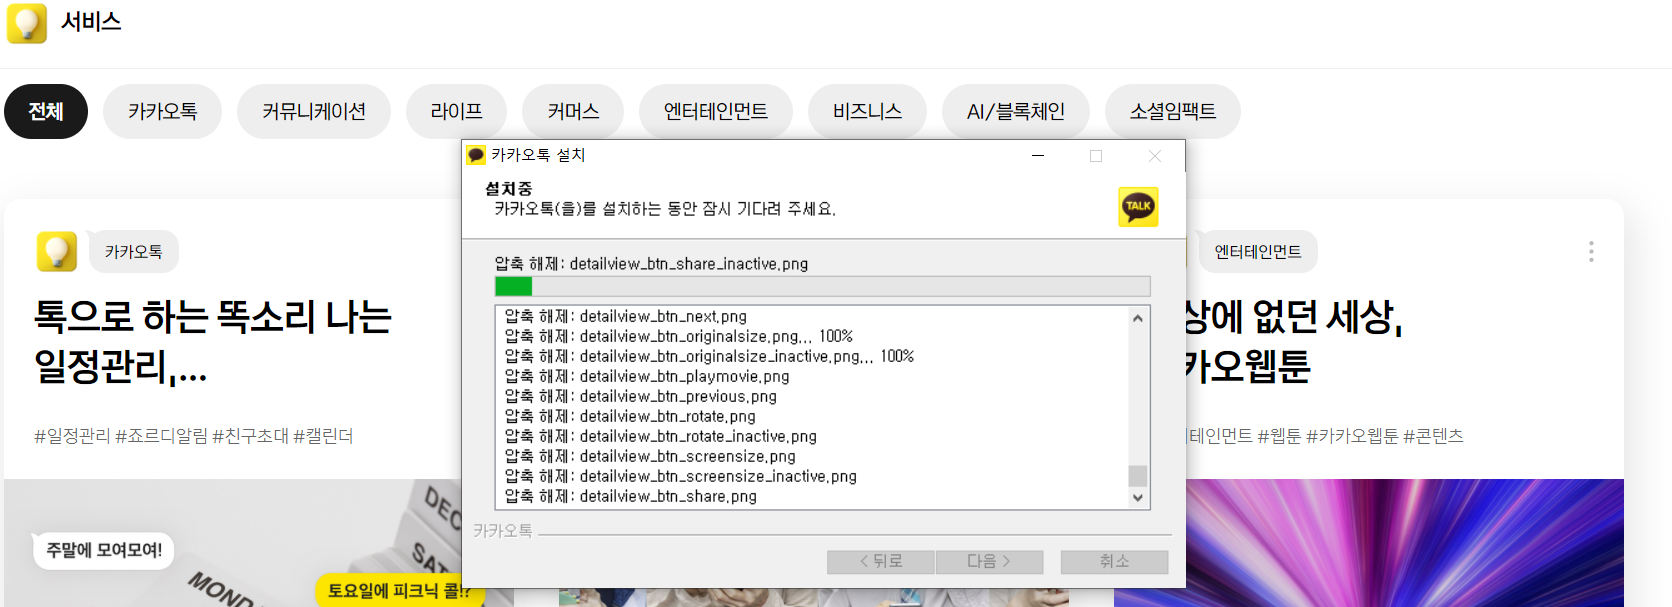Click the 토요일에 피크닉 yellow bubble
Image resolution: width=1672 pixels, height=607 pixels.
400,590
